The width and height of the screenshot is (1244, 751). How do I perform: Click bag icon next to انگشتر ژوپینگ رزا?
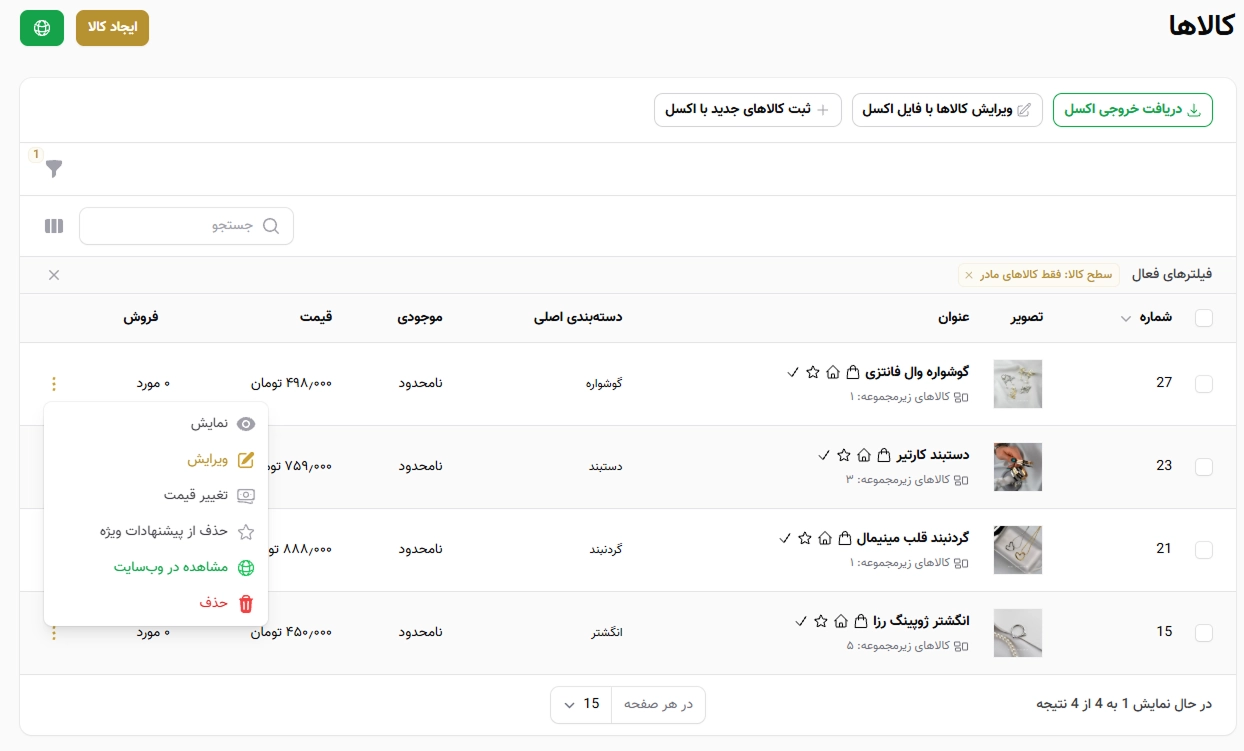(x=860, y=621)
